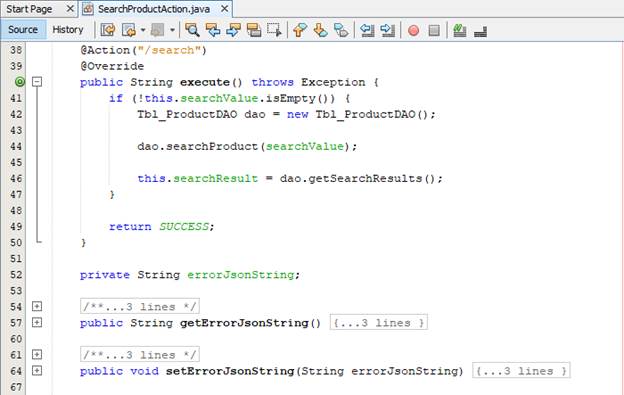The width and height of the screenshot is (624, 395).
Task: Open dropdown arrow beside Back icon
Action: point(143,30)
